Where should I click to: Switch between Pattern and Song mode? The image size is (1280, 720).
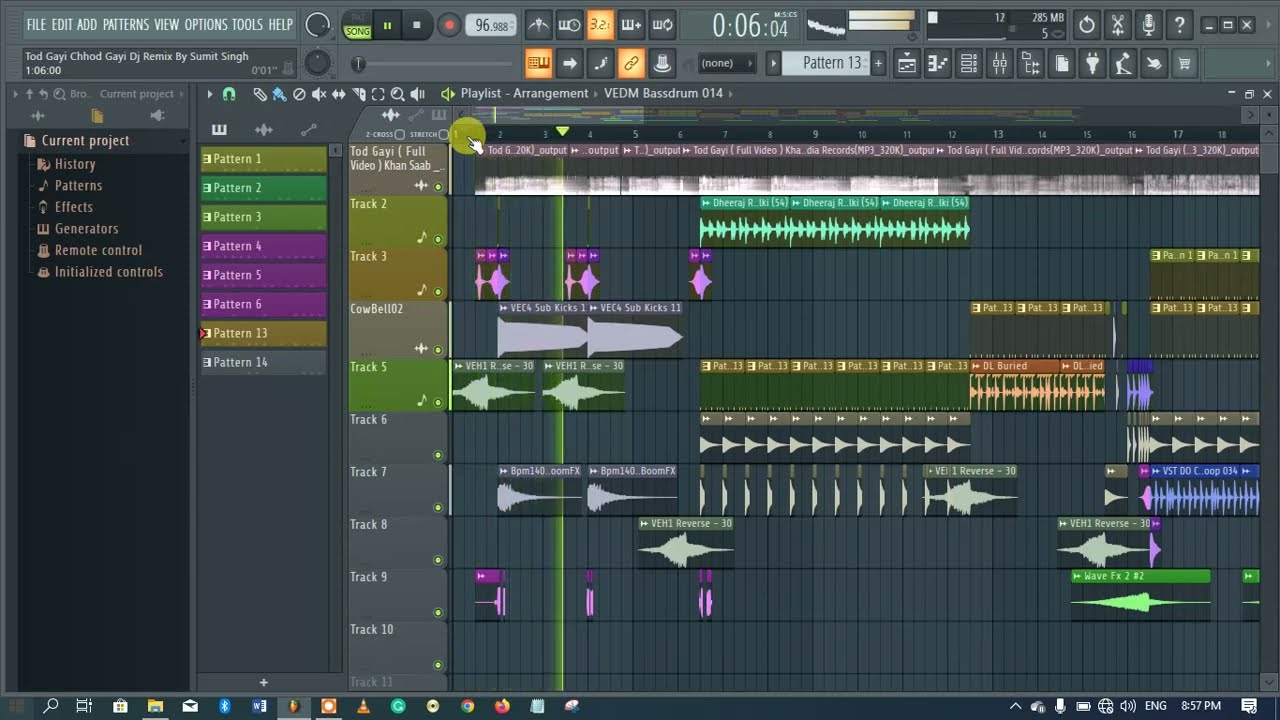coord(357,25)
